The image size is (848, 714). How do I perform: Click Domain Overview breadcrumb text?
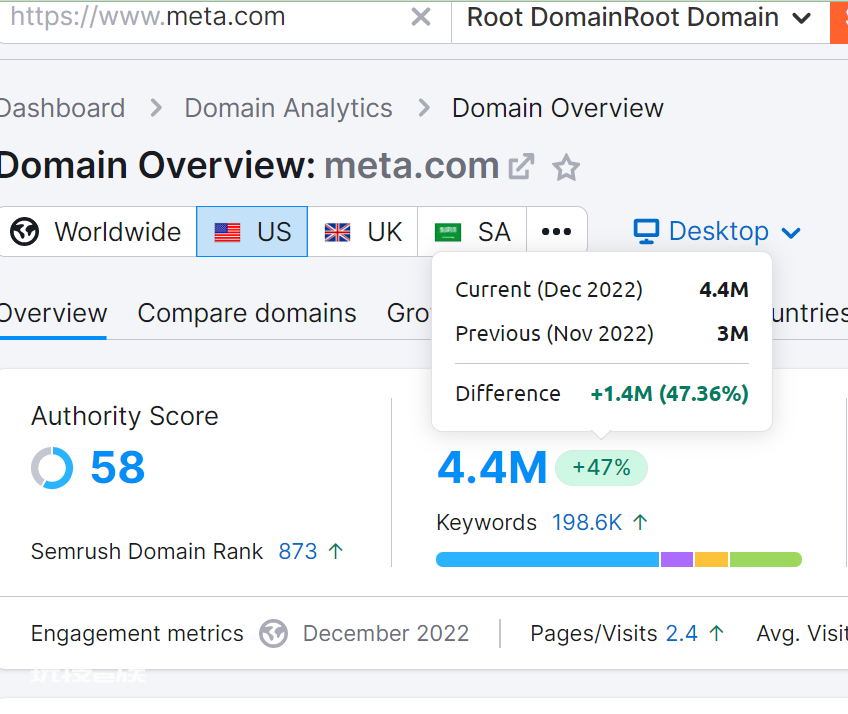558,108
